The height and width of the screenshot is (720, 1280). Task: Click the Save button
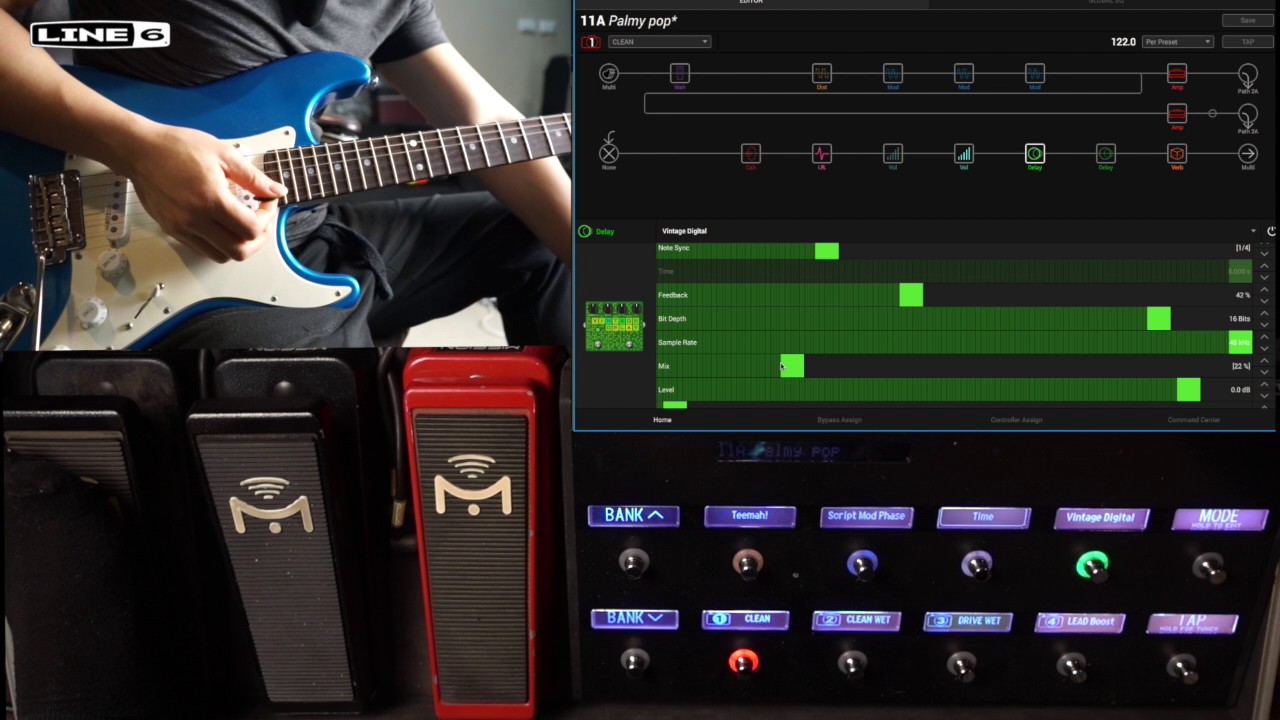click(1247, 20)
